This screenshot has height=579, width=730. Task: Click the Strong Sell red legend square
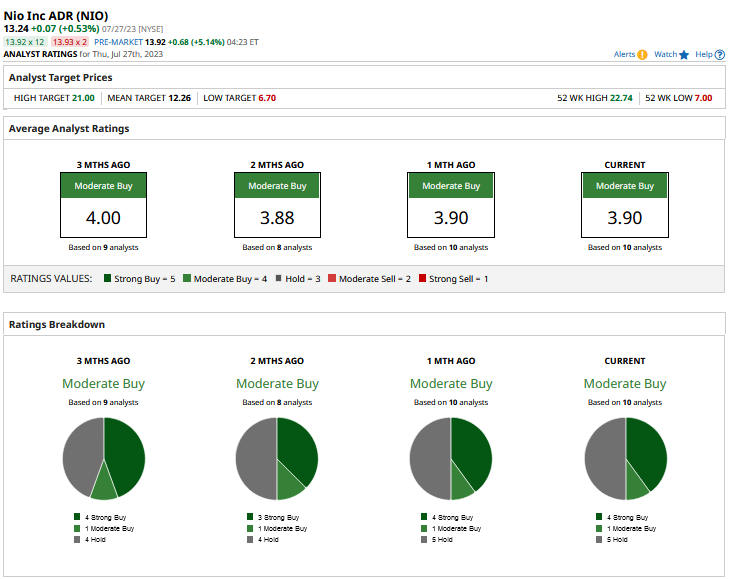tap(422, 278)
